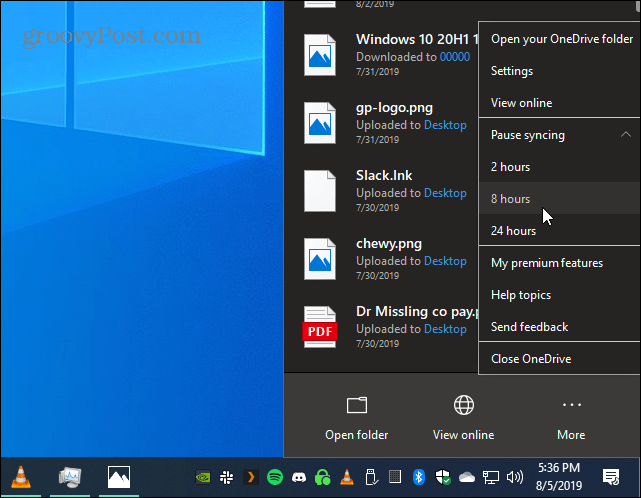This screenshot has height=498, width=641.
Task: Click the Windows Security shield icon
Action: pos(443,477)
